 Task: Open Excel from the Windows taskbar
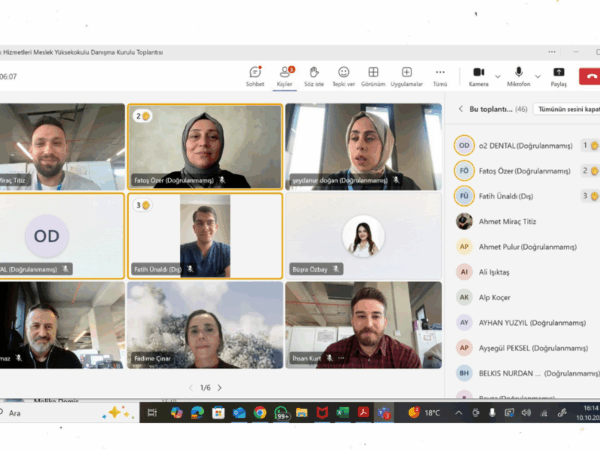(x=342, y=412)
